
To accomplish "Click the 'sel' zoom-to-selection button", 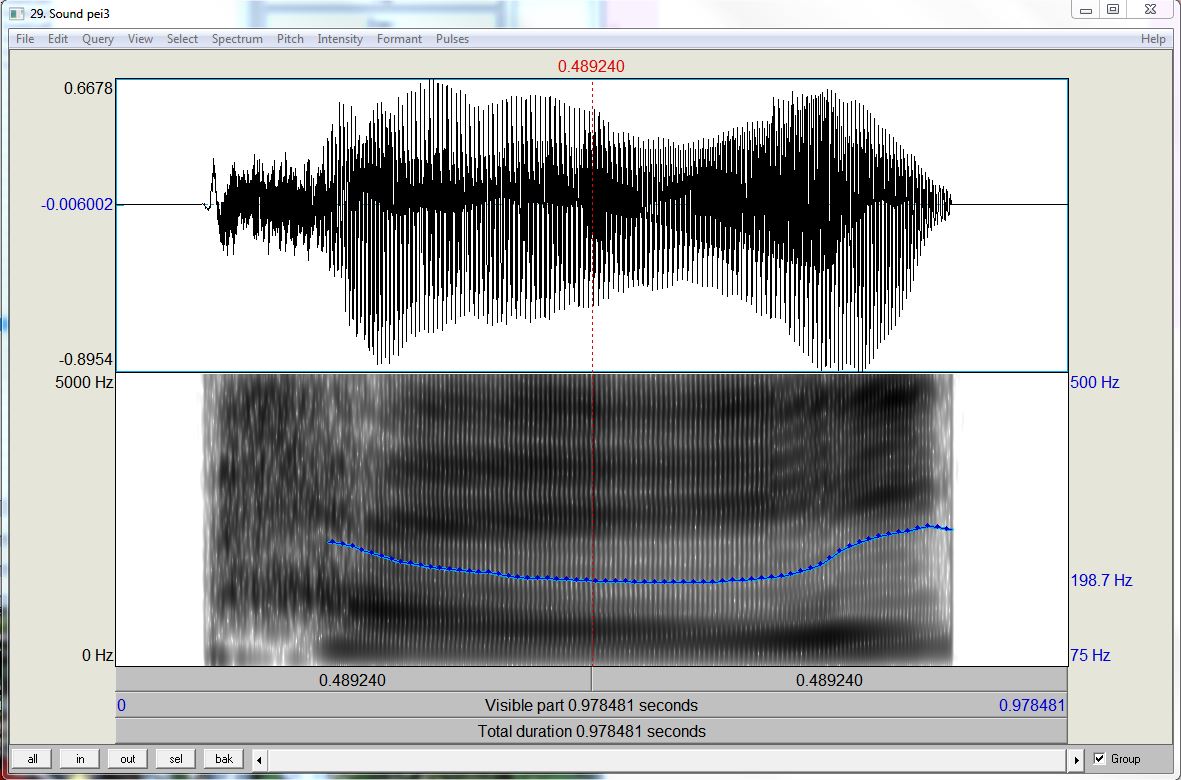I will (175, 759).
